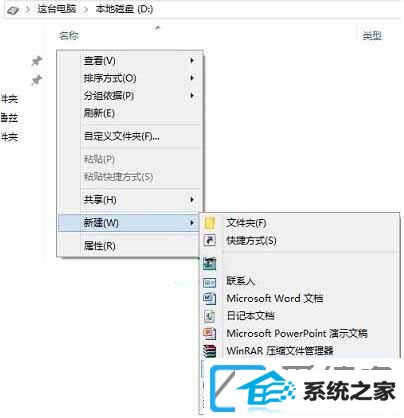Click the 类型 column header
Viewport: 404px width, 418px height.
tap(372, 35)
